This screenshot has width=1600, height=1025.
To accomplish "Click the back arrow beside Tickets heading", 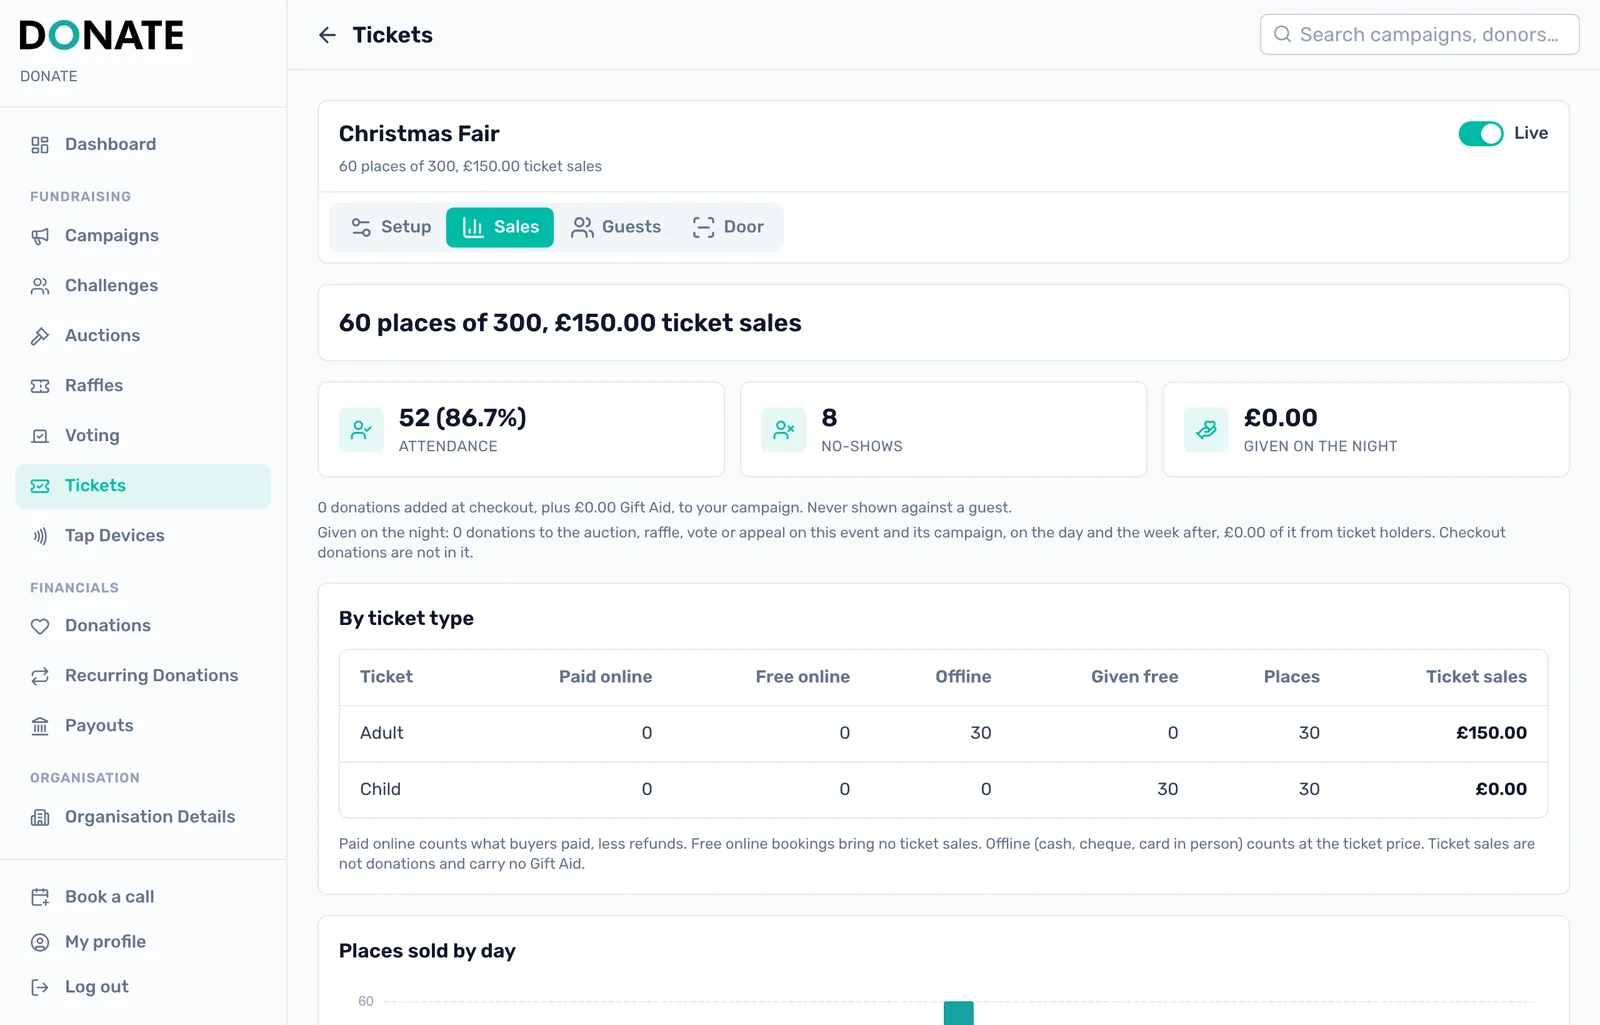I will (327, 35).
